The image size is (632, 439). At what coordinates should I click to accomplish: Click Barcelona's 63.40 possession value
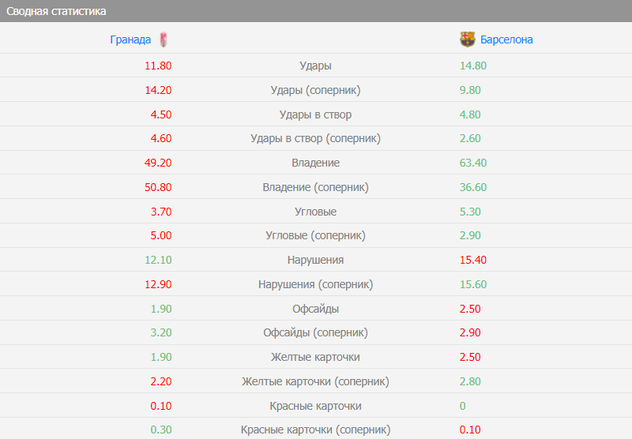pyautogui.click(x=473, y=163)
